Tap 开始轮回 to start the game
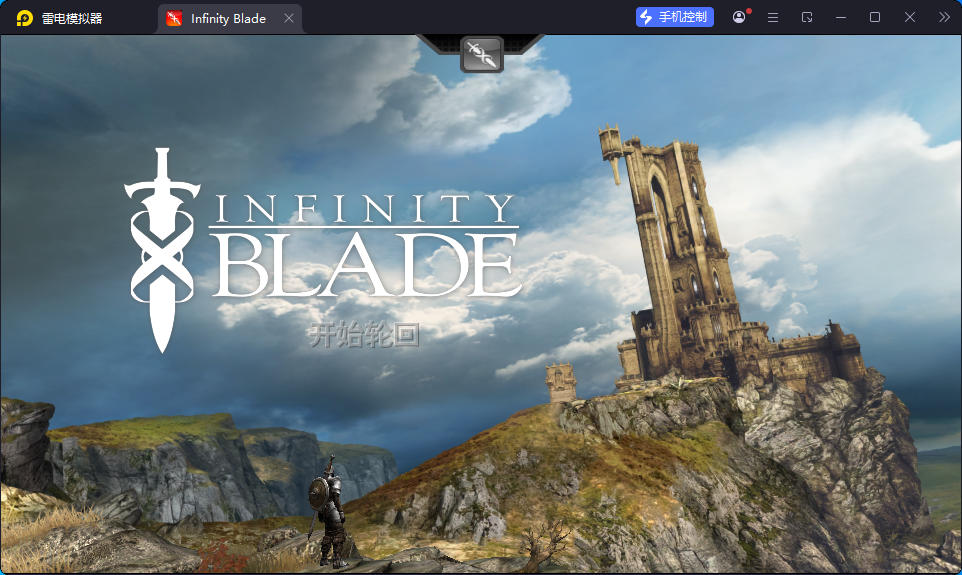This screenshot has height=575, width=962. (364, 335)
